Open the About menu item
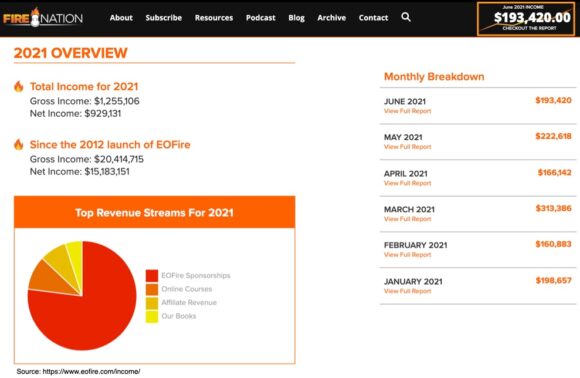 [121, 18]
